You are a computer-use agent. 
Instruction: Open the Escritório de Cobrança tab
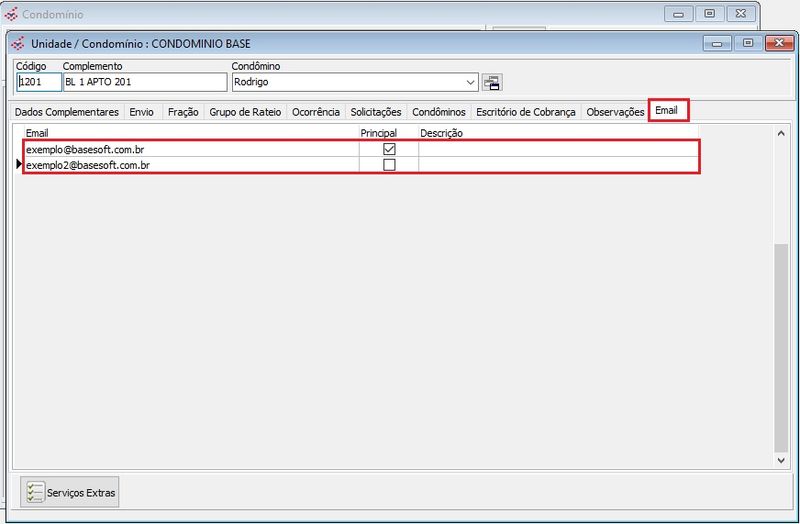click(526, 112)
